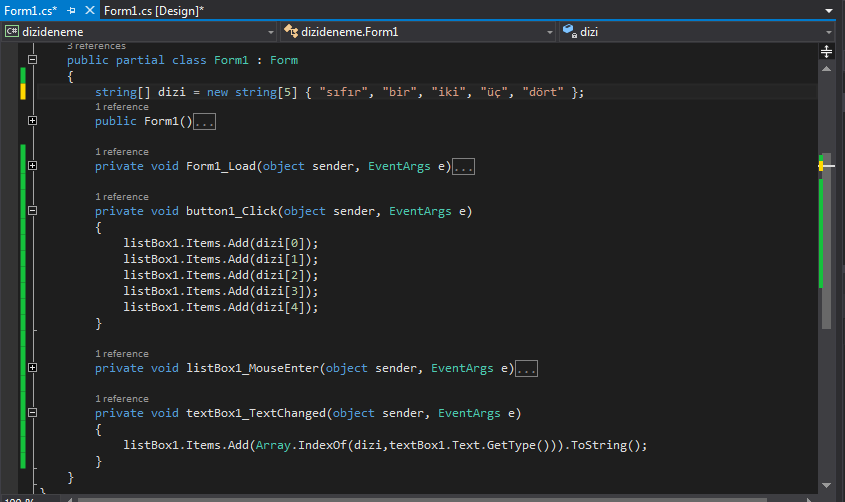Image resolution: width=845 pixels, height=502 pixels.
Task: Select the Form1.cs* code tab
Action: point(30,10)
